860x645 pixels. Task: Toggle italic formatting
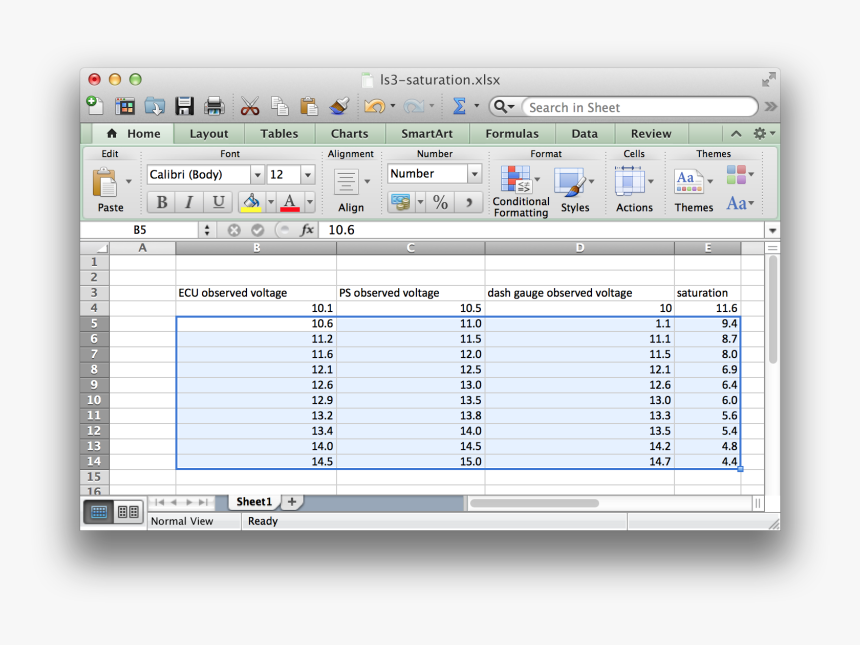tap(187, 202)
